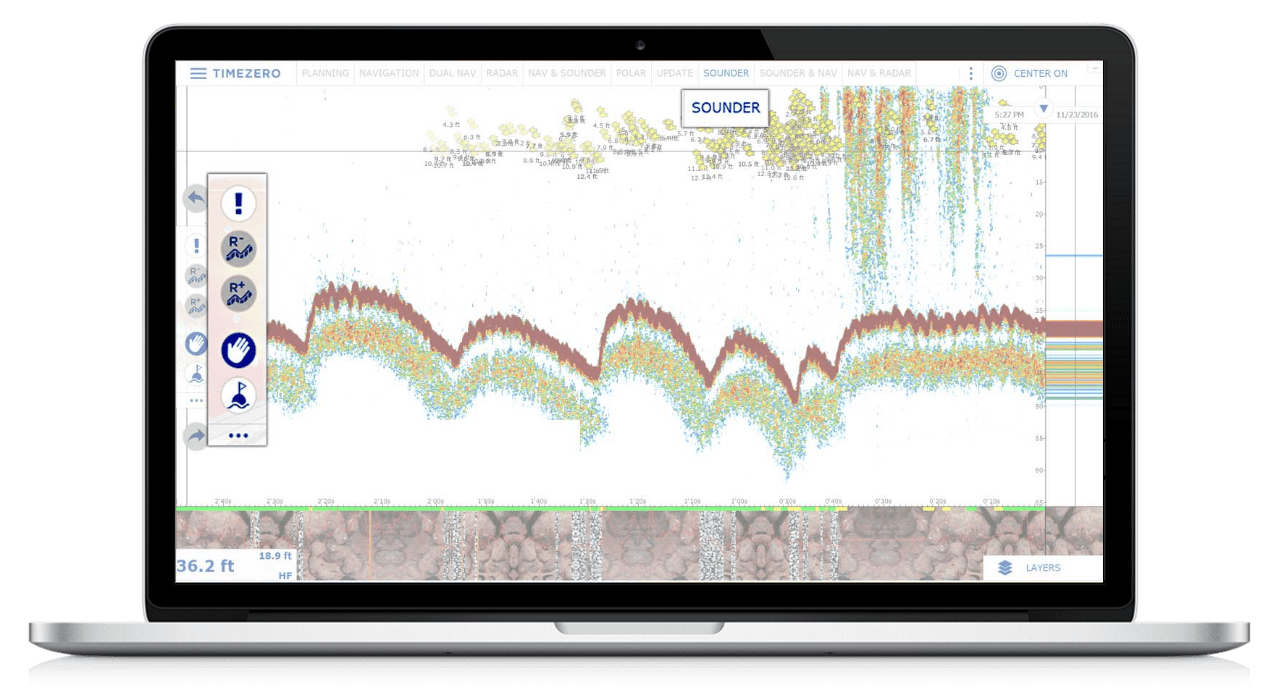Switch to the Navigation workspace tab
Image resolution: width=1280 pixels, height=690 pixels.
pos(389,73)
